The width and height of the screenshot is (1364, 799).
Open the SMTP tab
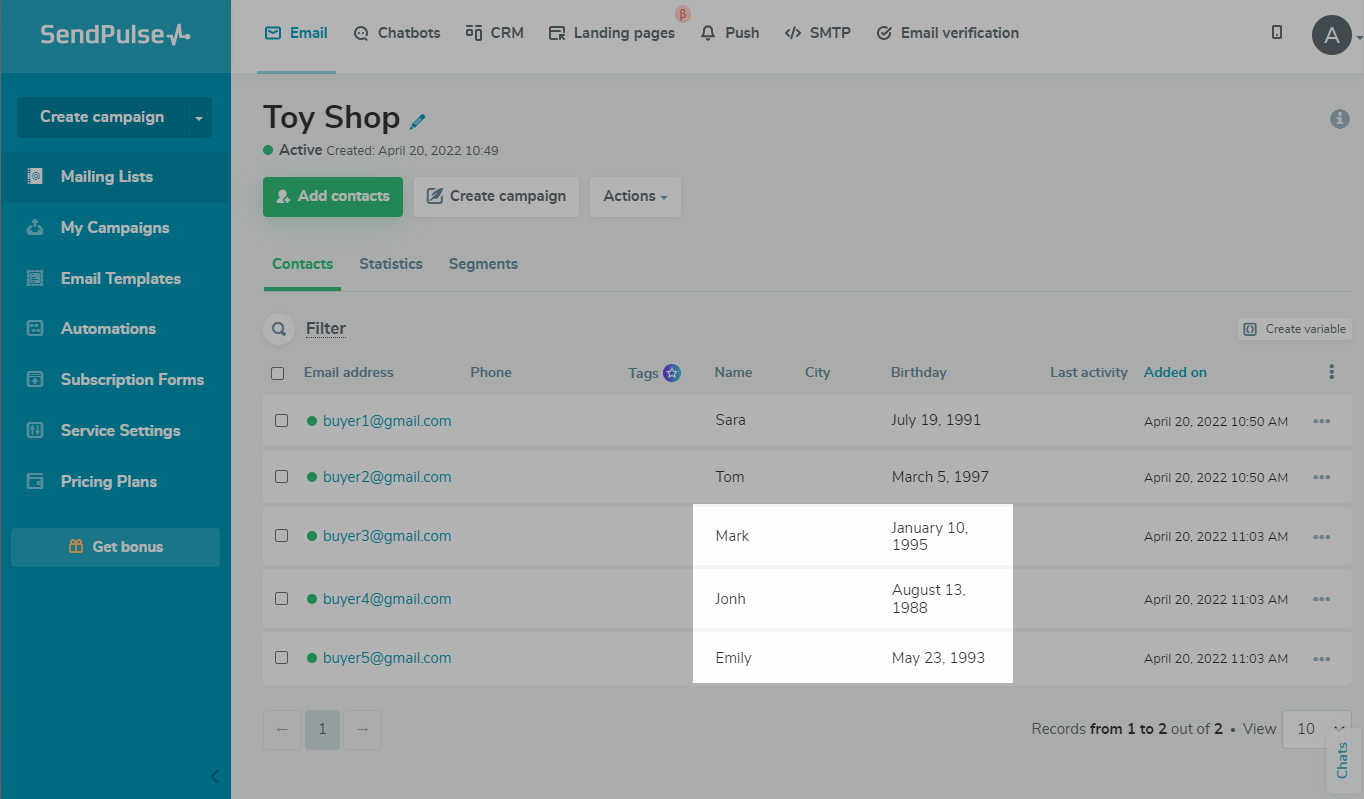(817, 33)
